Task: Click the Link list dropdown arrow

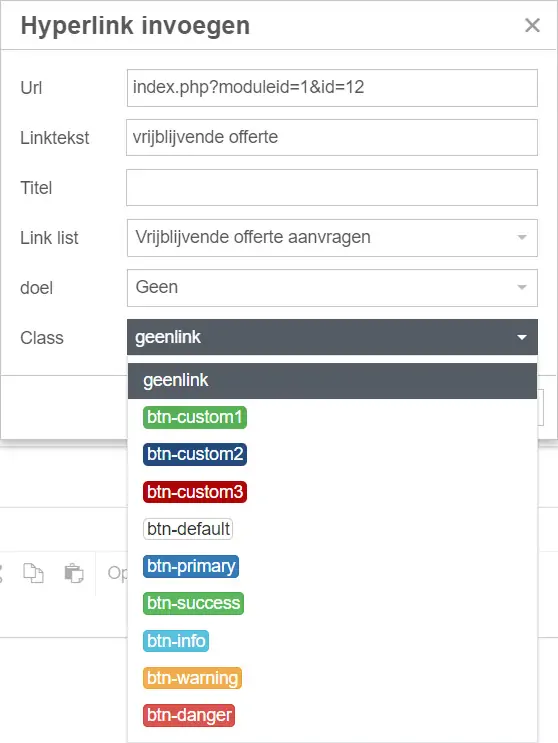Action: coord(522,237)
